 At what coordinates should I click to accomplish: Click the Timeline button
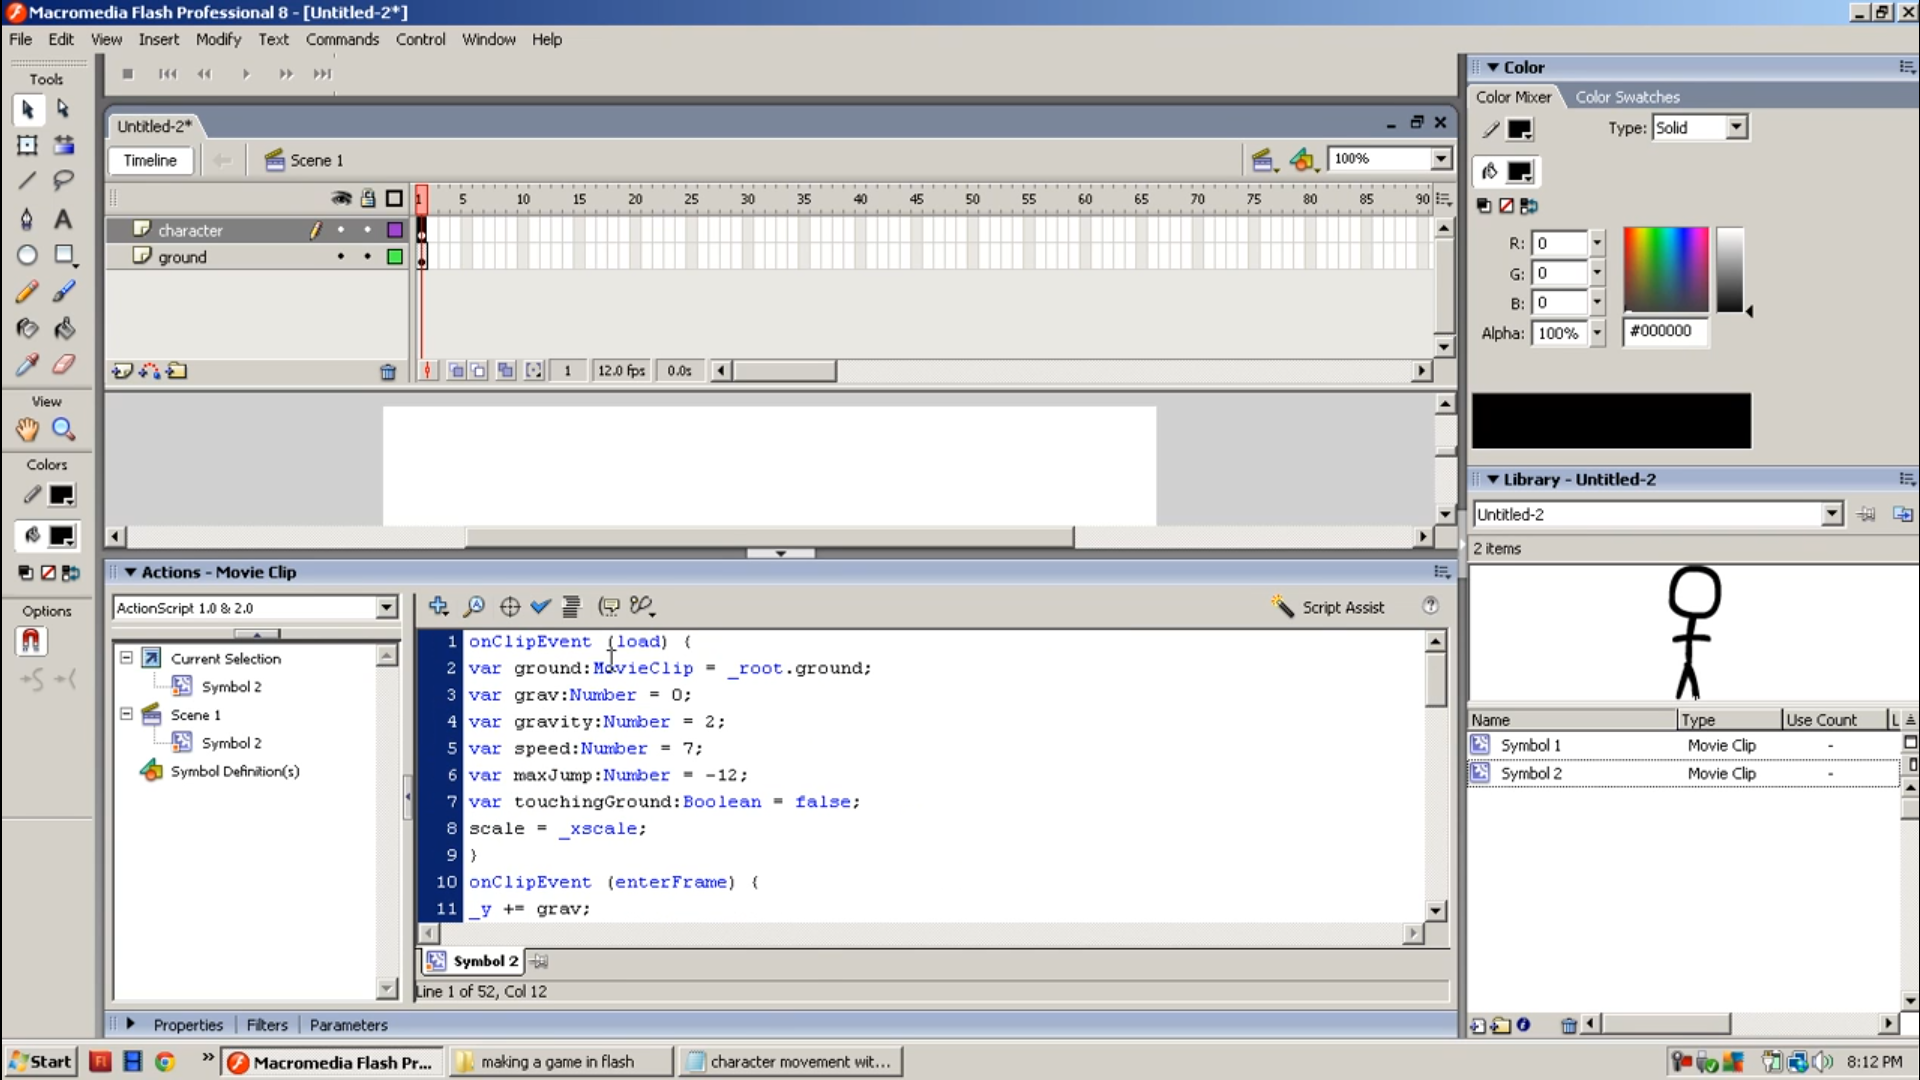pyautogui.click(x=150, y=160)
